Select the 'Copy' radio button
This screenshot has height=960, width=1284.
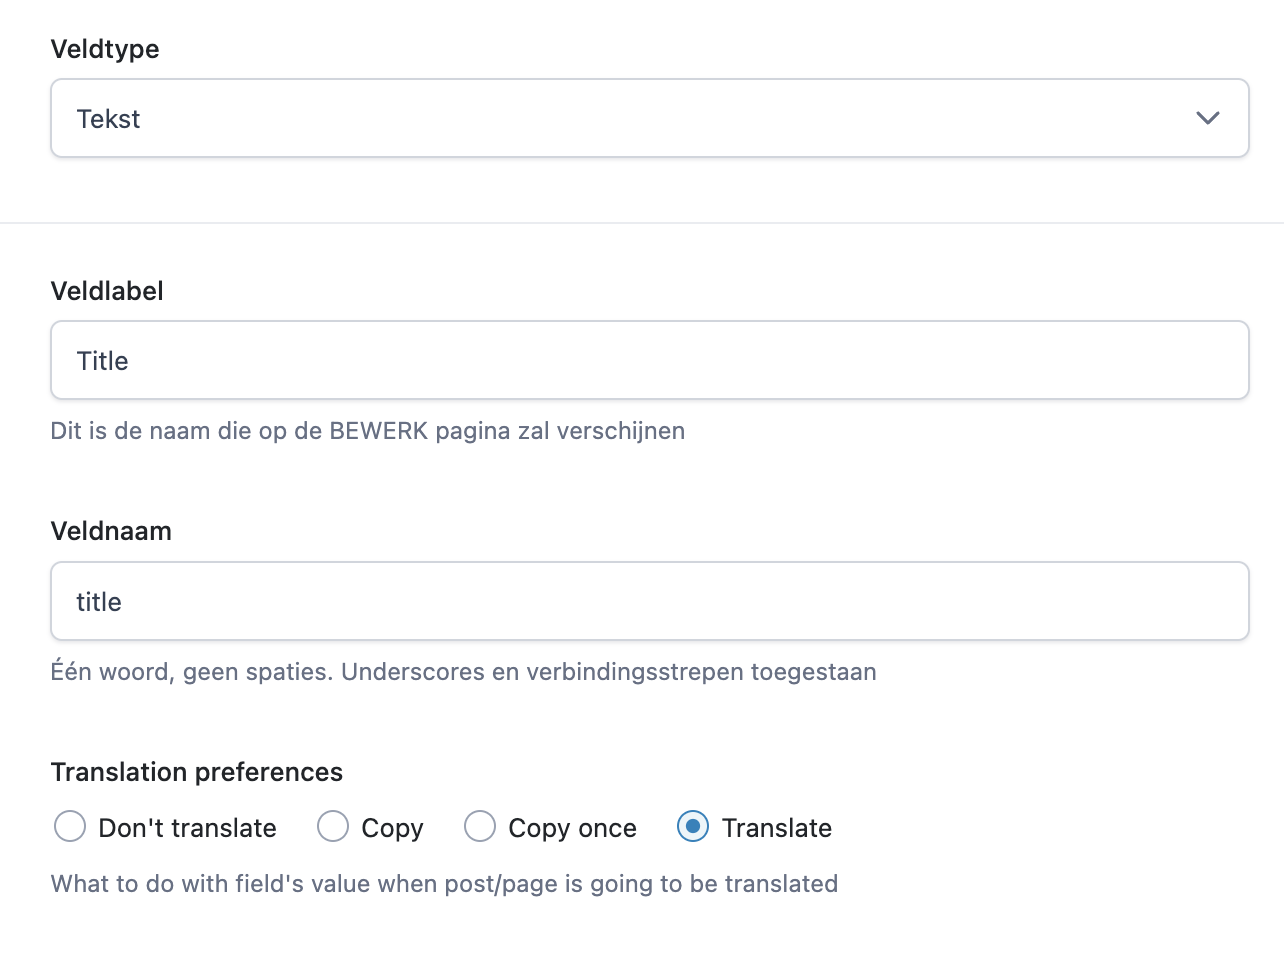[x=333, y=827]
